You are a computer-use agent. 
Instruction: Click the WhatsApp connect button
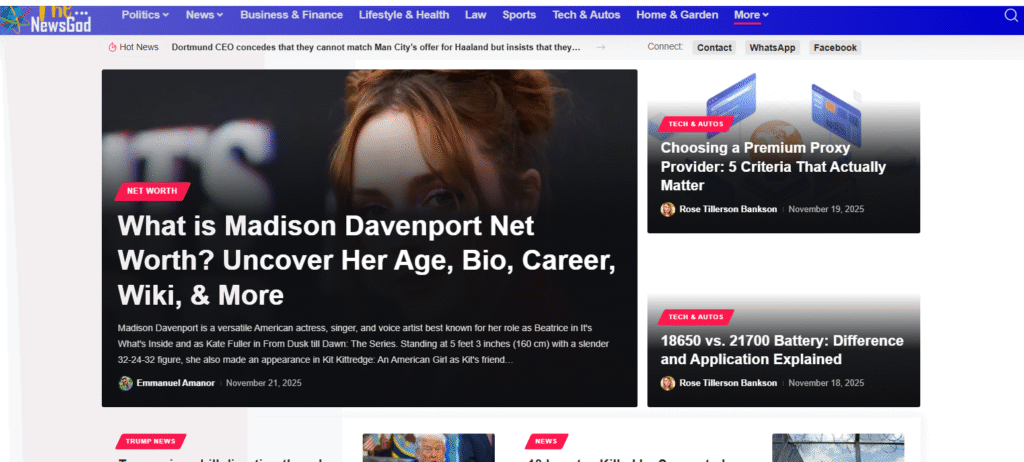pos(772,48)
